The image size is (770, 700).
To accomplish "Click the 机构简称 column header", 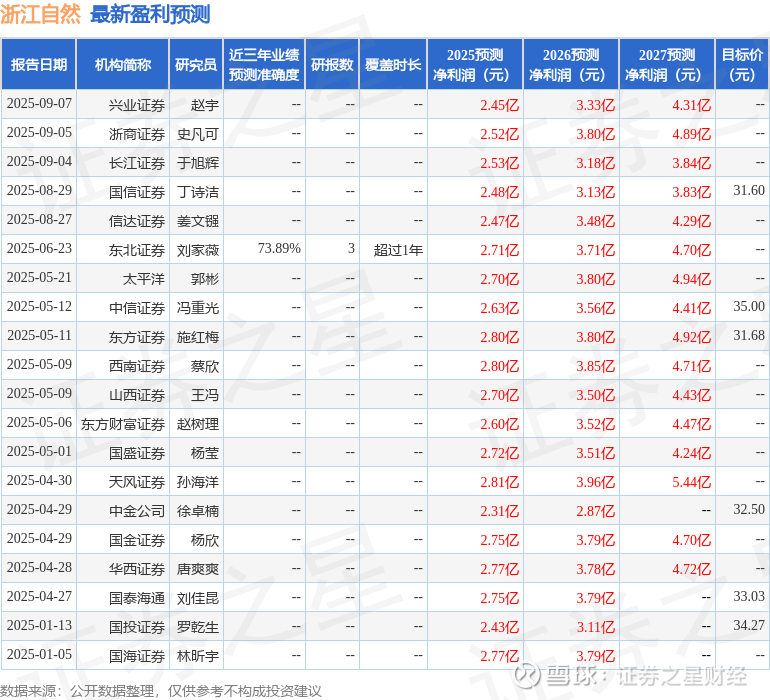I will point(123,65).
